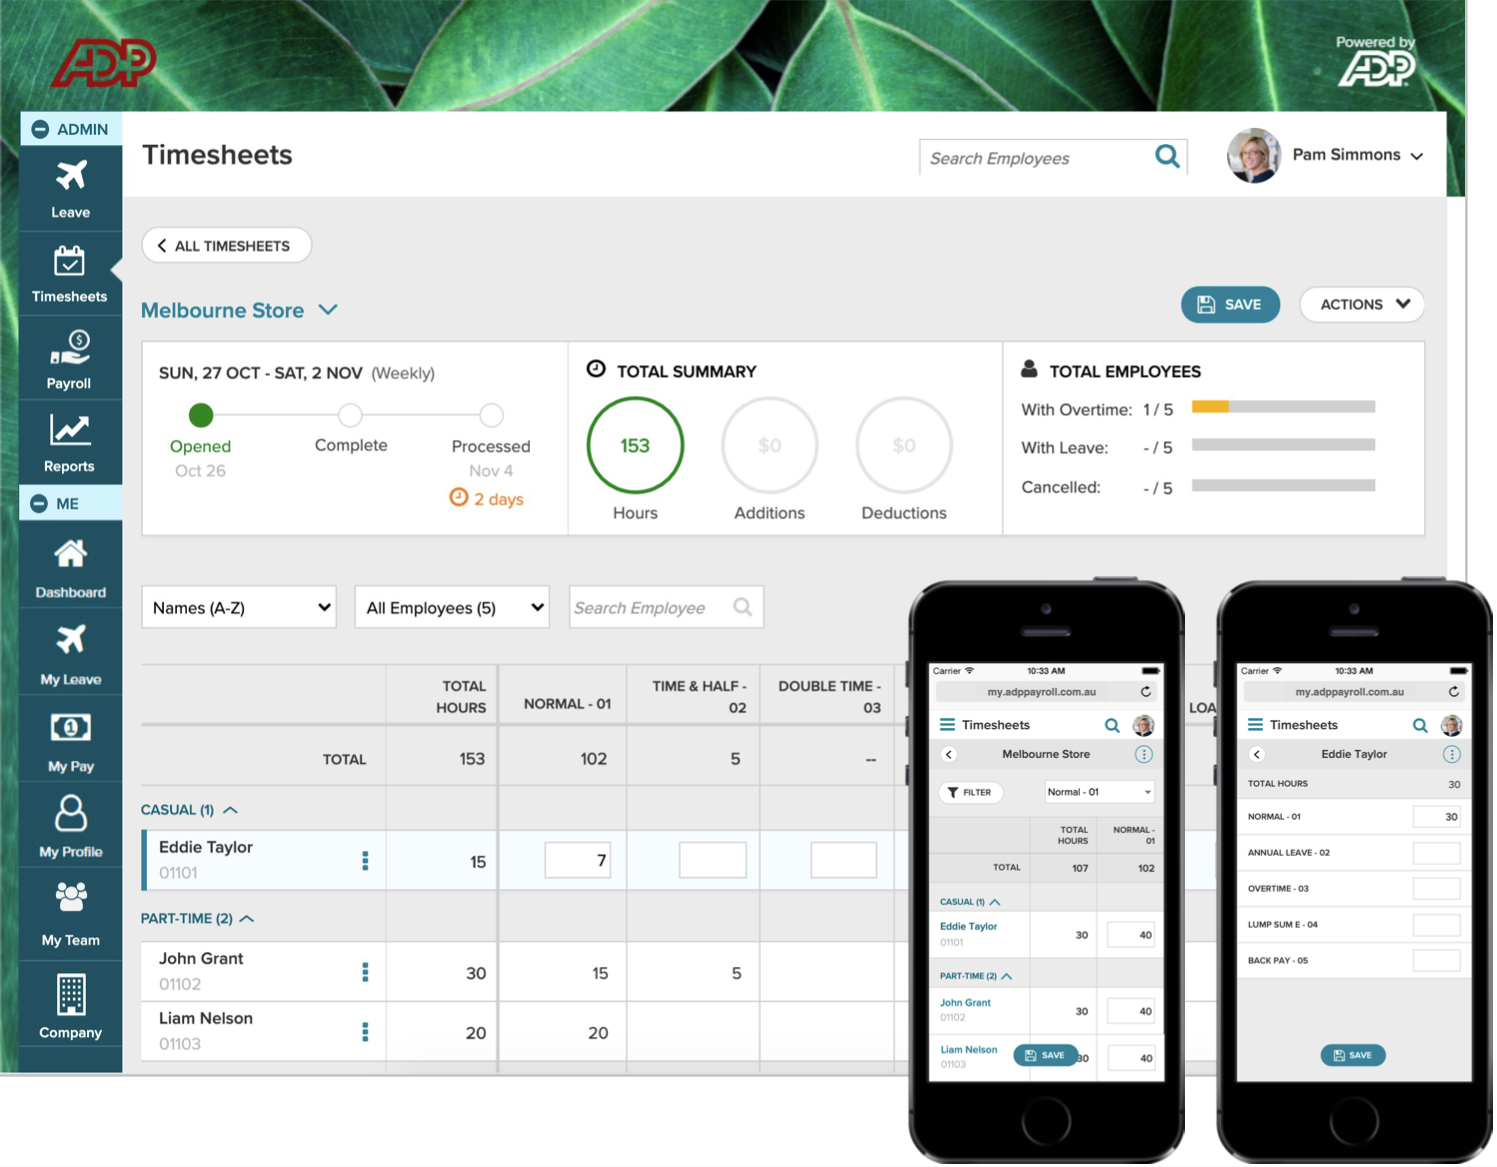Click the Deductions $0 summary circle
Image resolution: width=1497 pixels, height=1167 pixels.
pyautogui.click(x=904, y=446)
